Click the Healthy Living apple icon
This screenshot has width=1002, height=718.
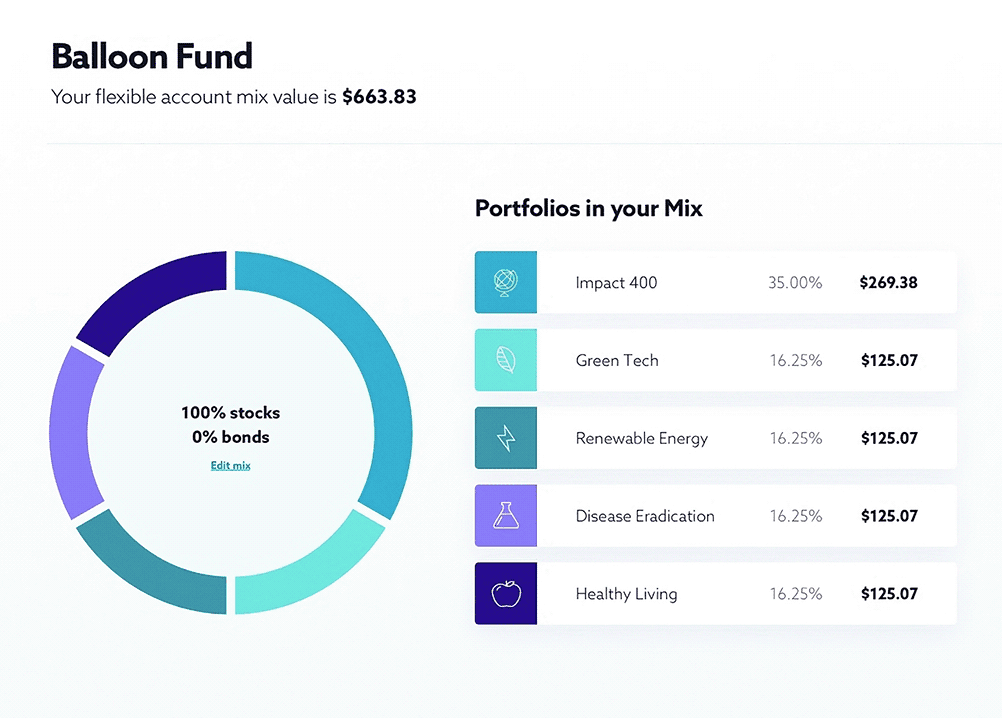[x=505, y=593]
